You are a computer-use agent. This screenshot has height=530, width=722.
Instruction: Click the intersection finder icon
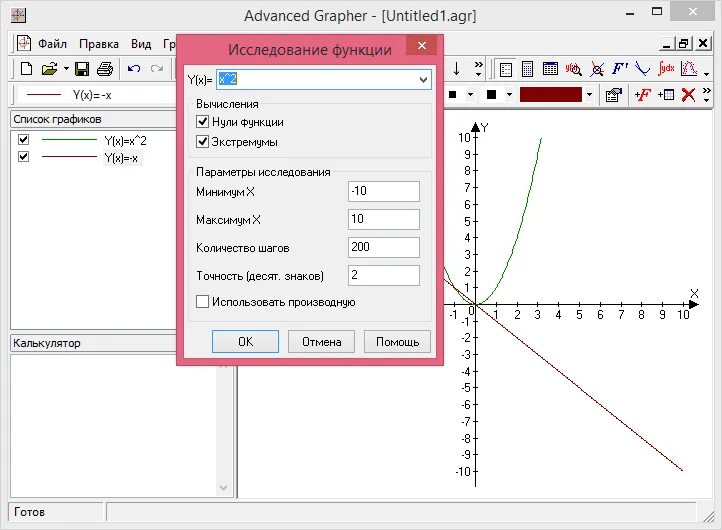pos(597,69)
